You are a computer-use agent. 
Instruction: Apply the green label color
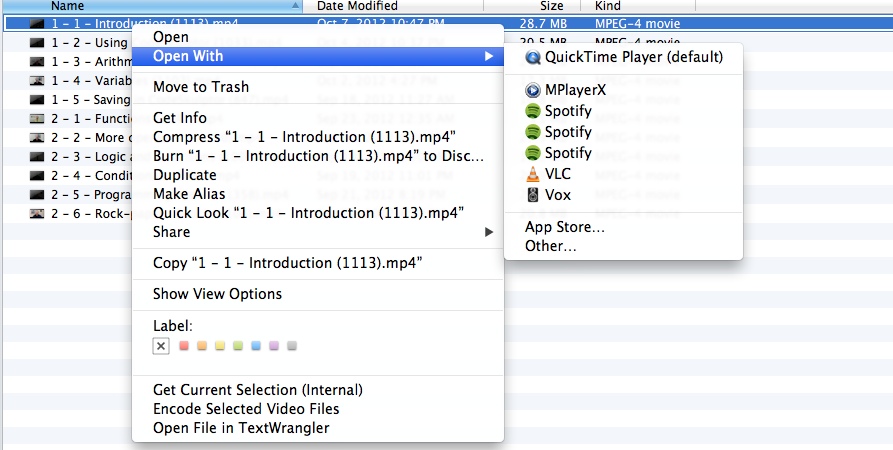[x=238, y=346]
